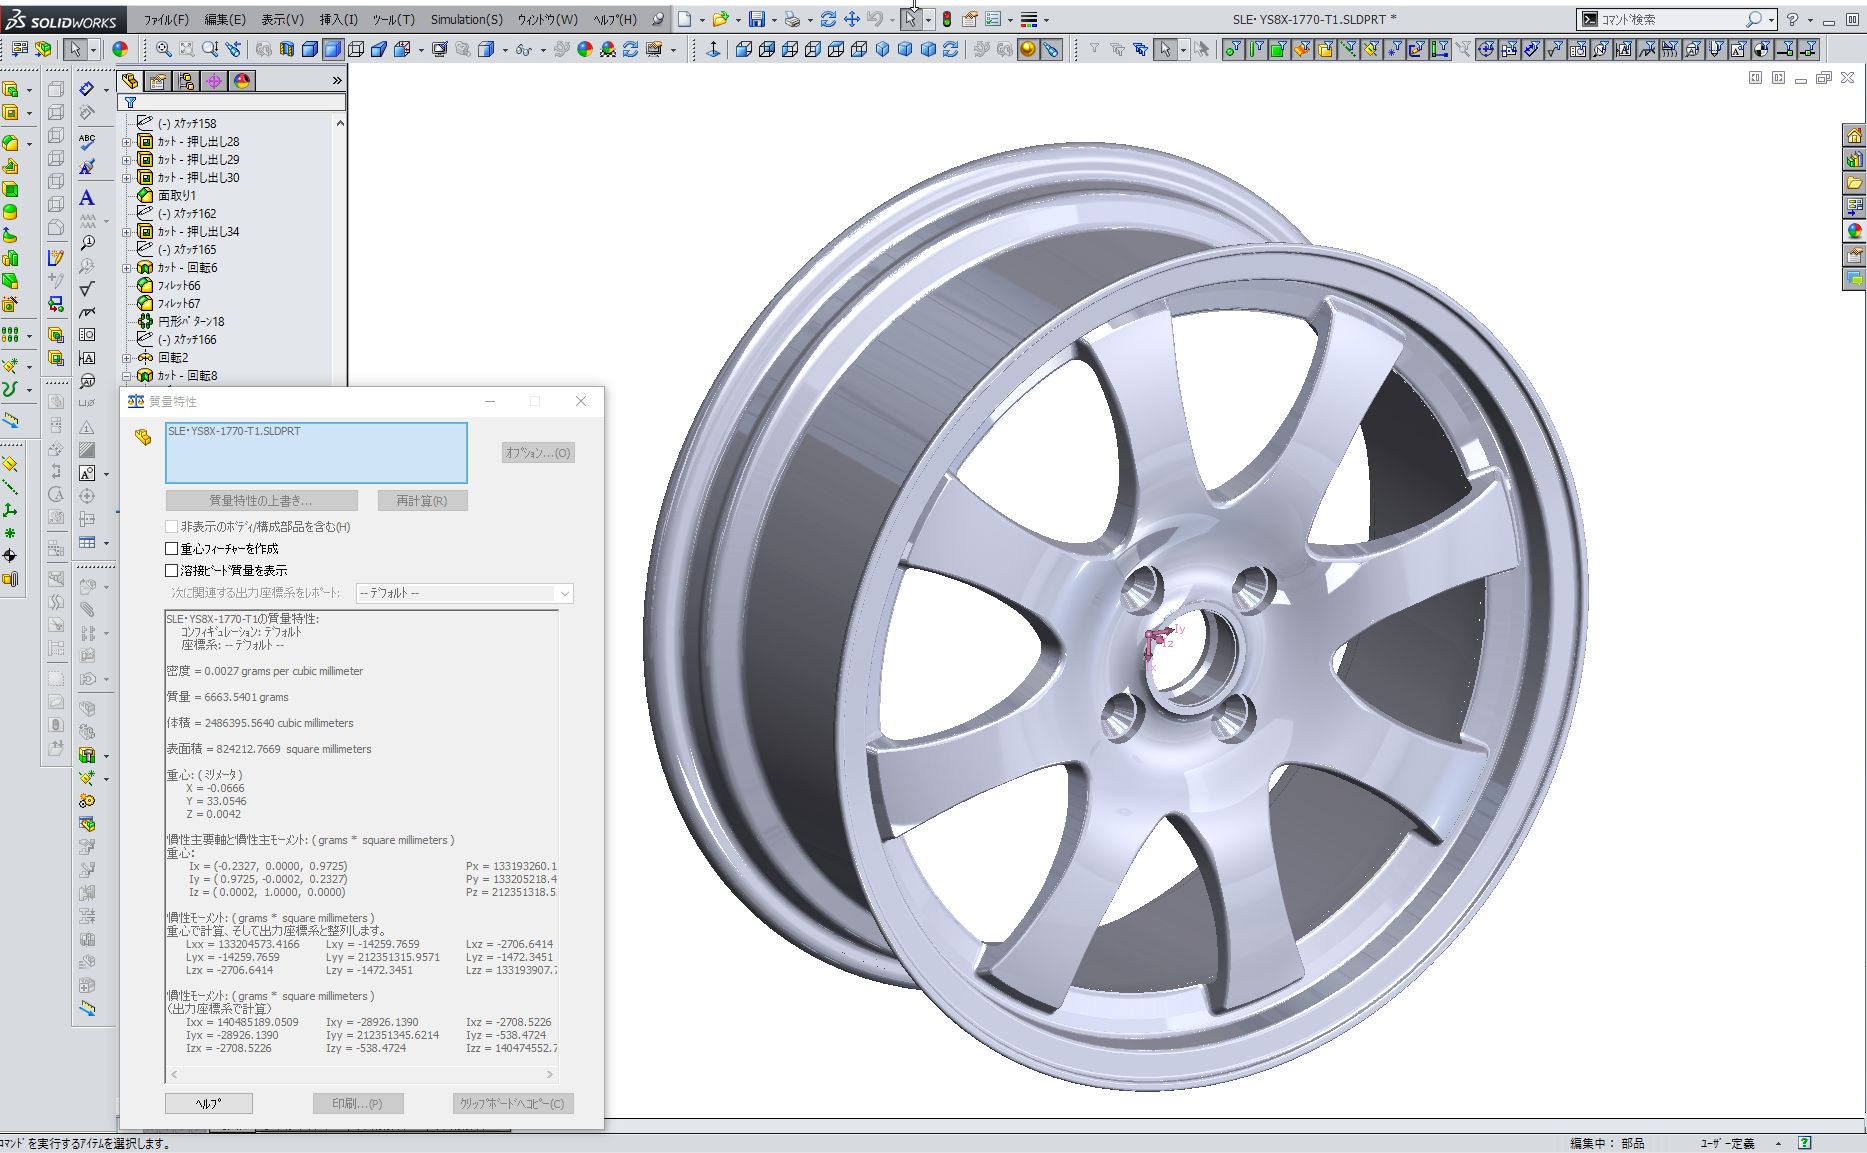Click the Spell Checker ABC icon

[87, 142]
